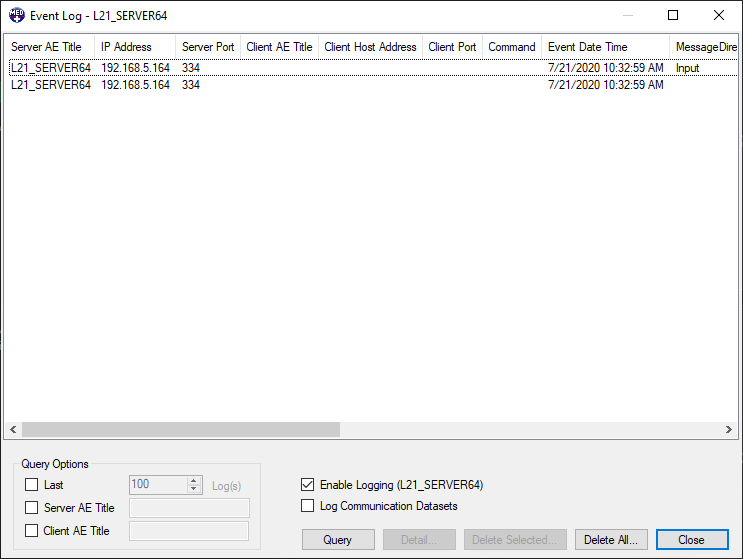Increase the log count spinner value
Image resolution: width=743 pixels, height=559 pixels.
point(194,480)
